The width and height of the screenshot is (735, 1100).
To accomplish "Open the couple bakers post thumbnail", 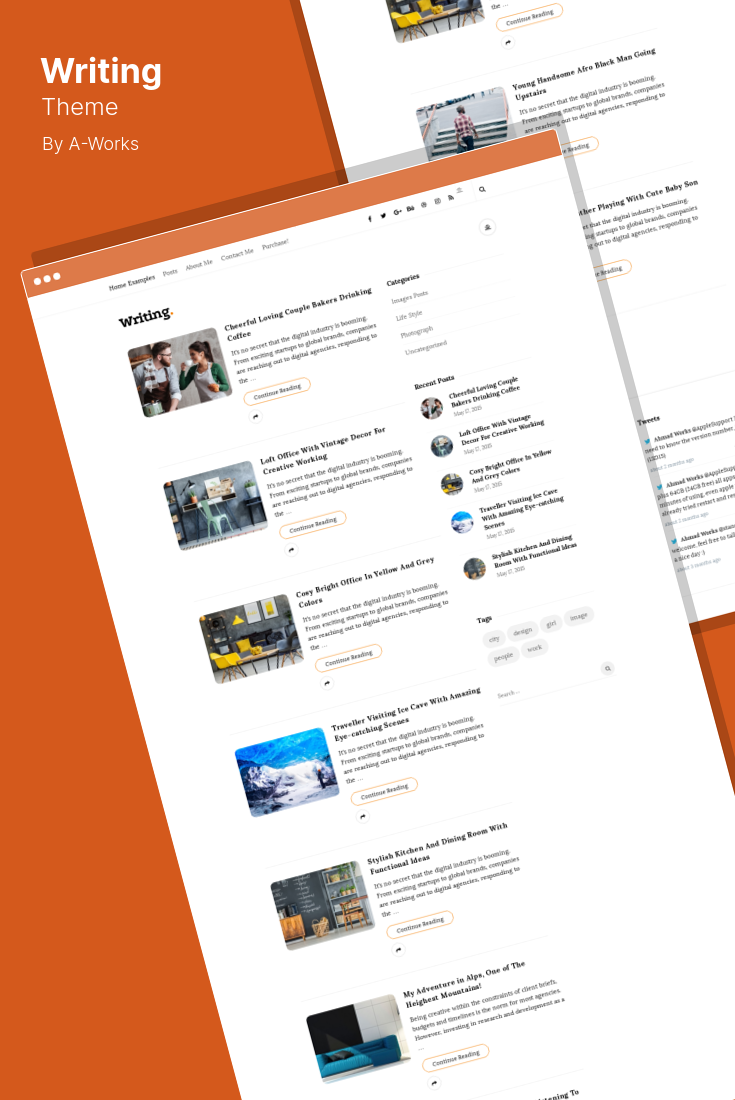I will click(x=180, y=373).
